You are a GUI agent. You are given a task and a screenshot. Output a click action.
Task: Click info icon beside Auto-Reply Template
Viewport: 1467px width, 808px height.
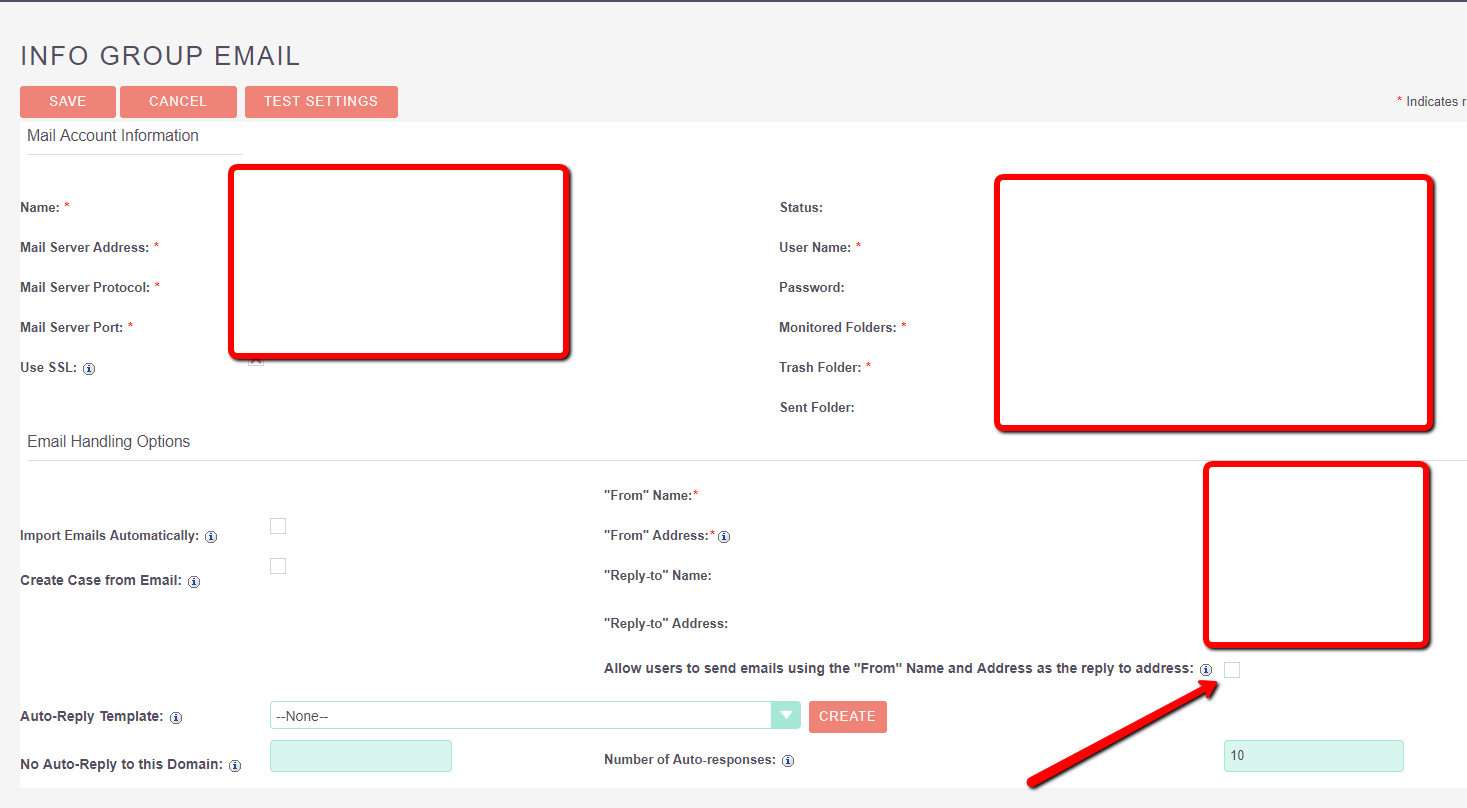click(x=176, y=718)
